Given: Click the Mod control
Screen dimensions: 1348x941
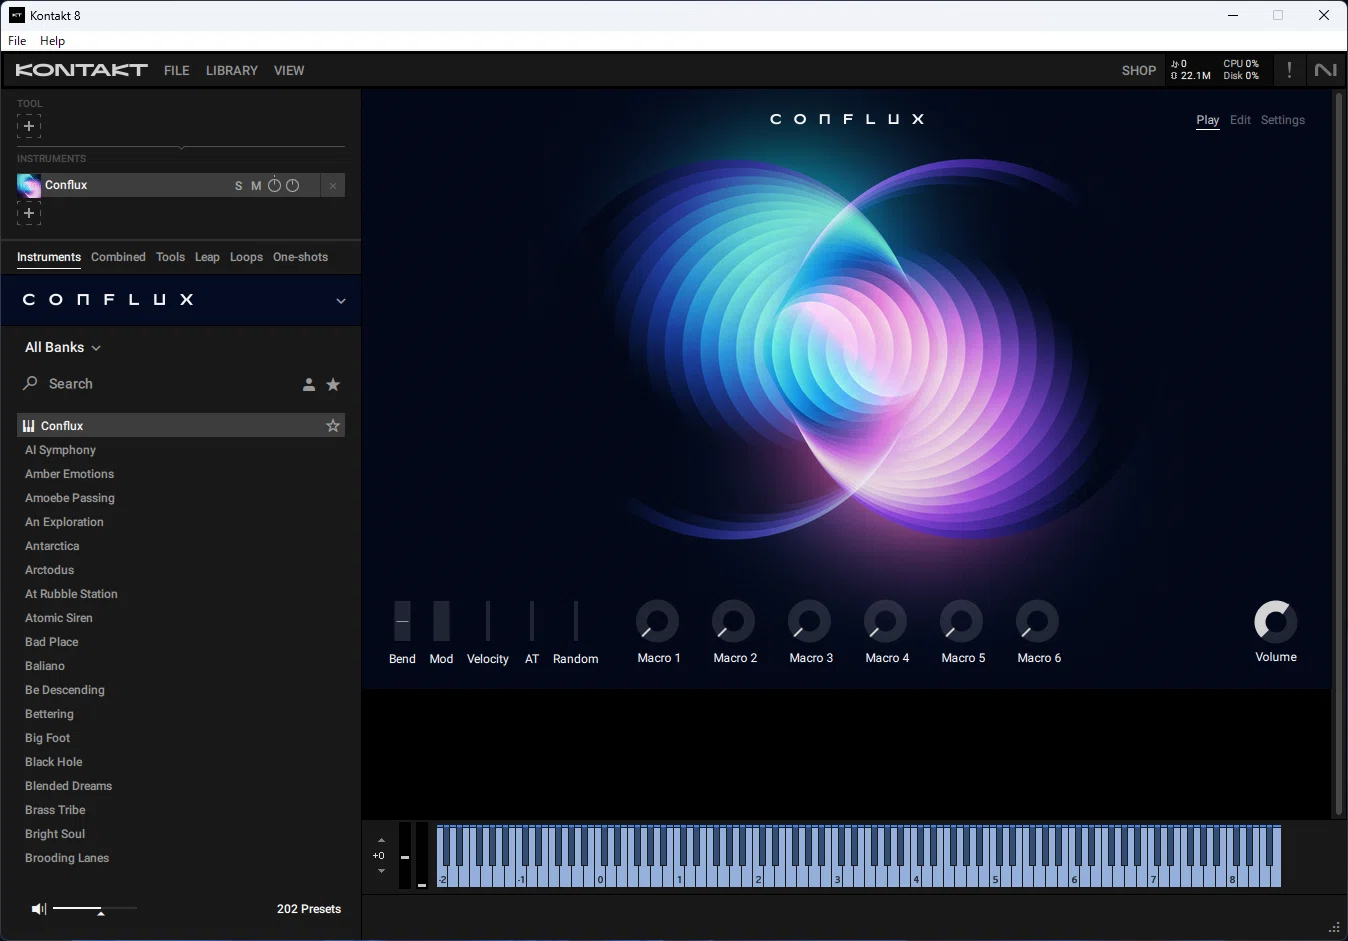Looking at the screenshot, I should click(441, 621).
